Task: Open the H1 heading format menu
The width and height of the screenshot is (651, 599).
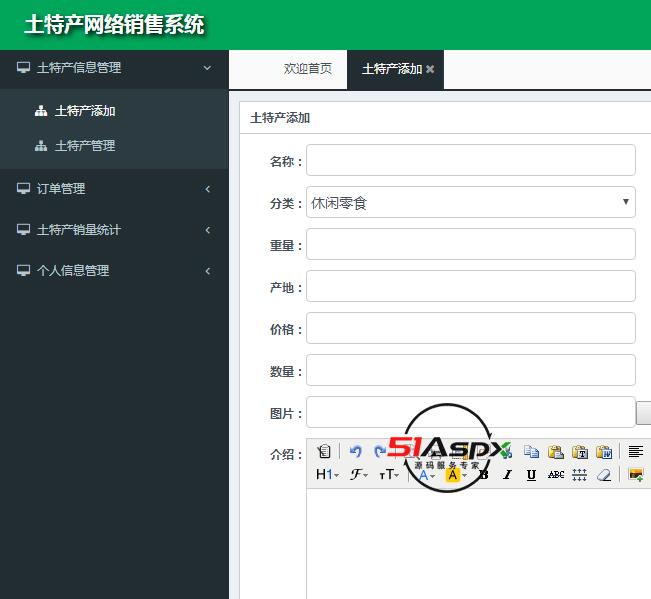Action: coord(327,474)
